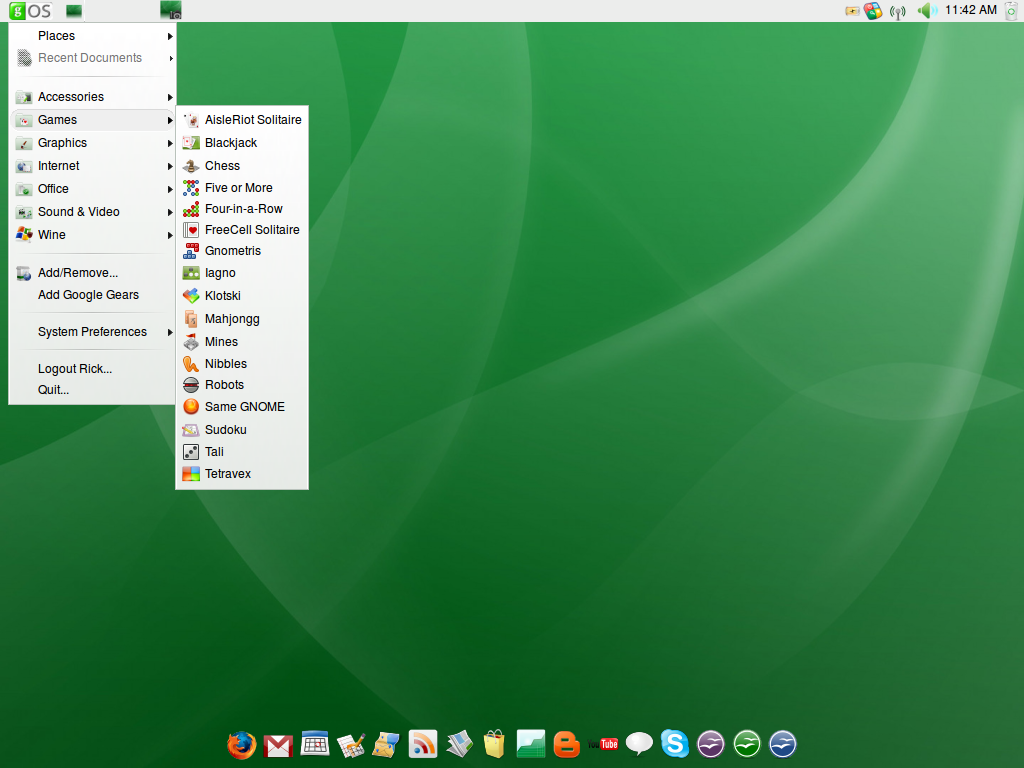Expand the Places submenu arrow
The height and width of the screenshot is (768, 1024).
(x=170, y=37)
